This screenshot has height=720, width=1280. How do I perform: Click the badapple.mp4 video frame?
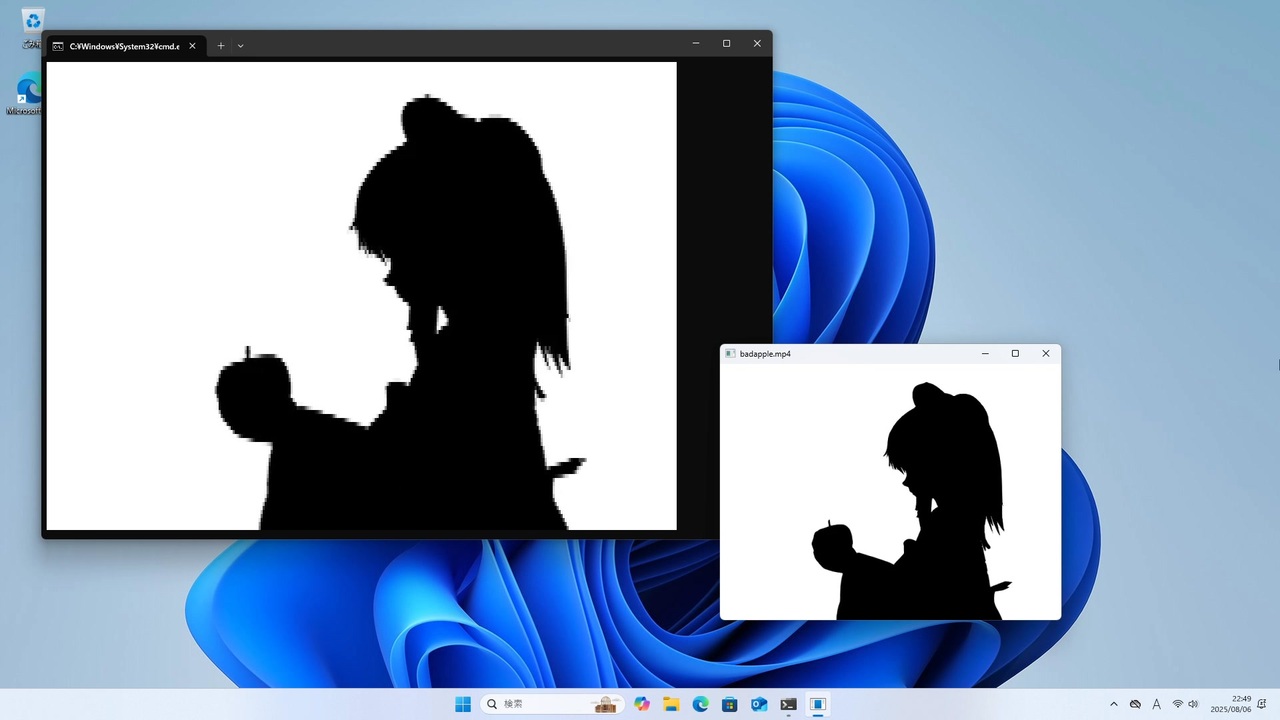click(x=890, y=492)
